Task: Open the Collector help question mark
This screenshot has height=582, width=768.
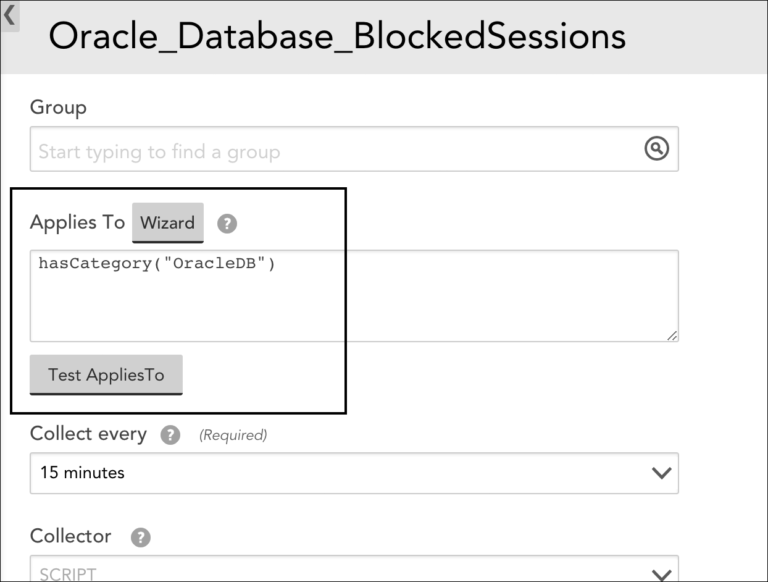Action: pyautogui.click(x=141, y=537)
